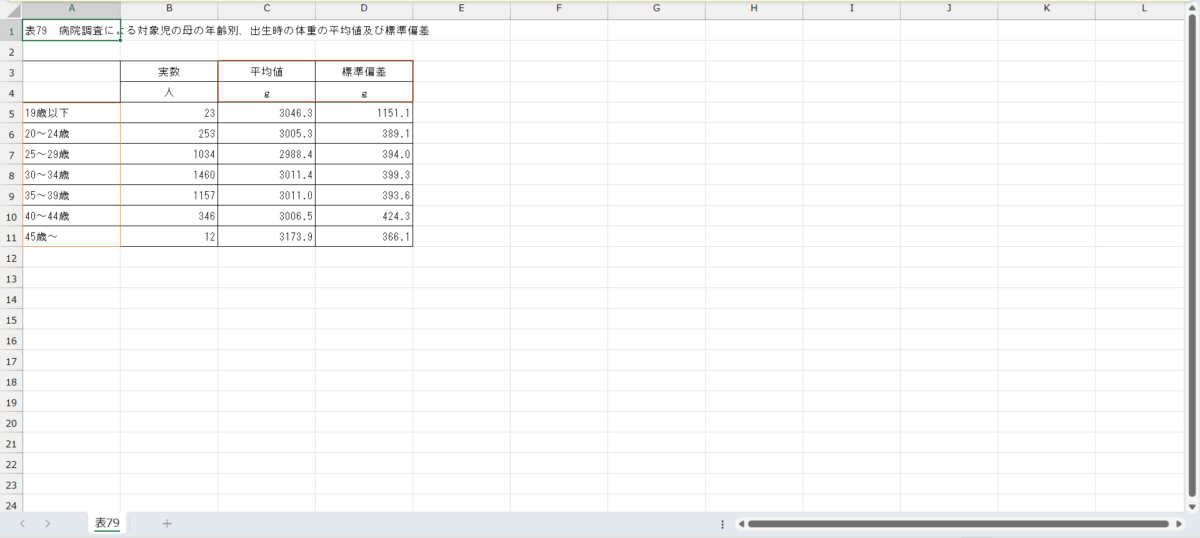This screenshot has width=1200, height=538.
Task: Select the column H header
Action: pyautogui.click(x=753, y=9)
